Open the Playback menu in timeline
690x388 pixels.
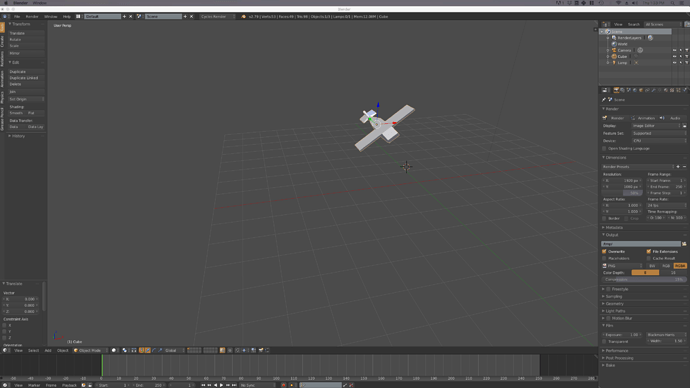[69, 385]
